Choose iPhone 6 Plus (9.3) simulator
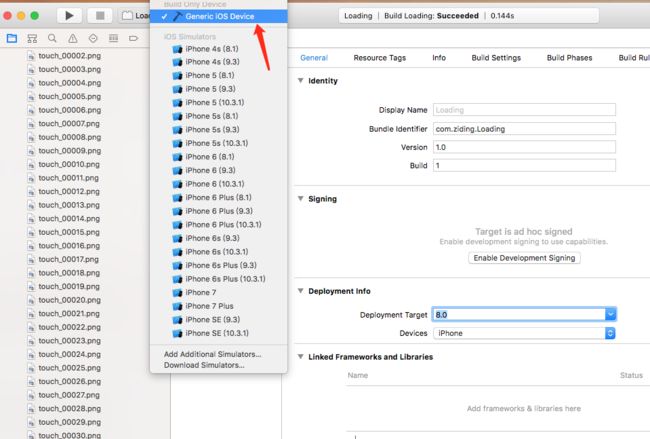 tap(219, 211)
